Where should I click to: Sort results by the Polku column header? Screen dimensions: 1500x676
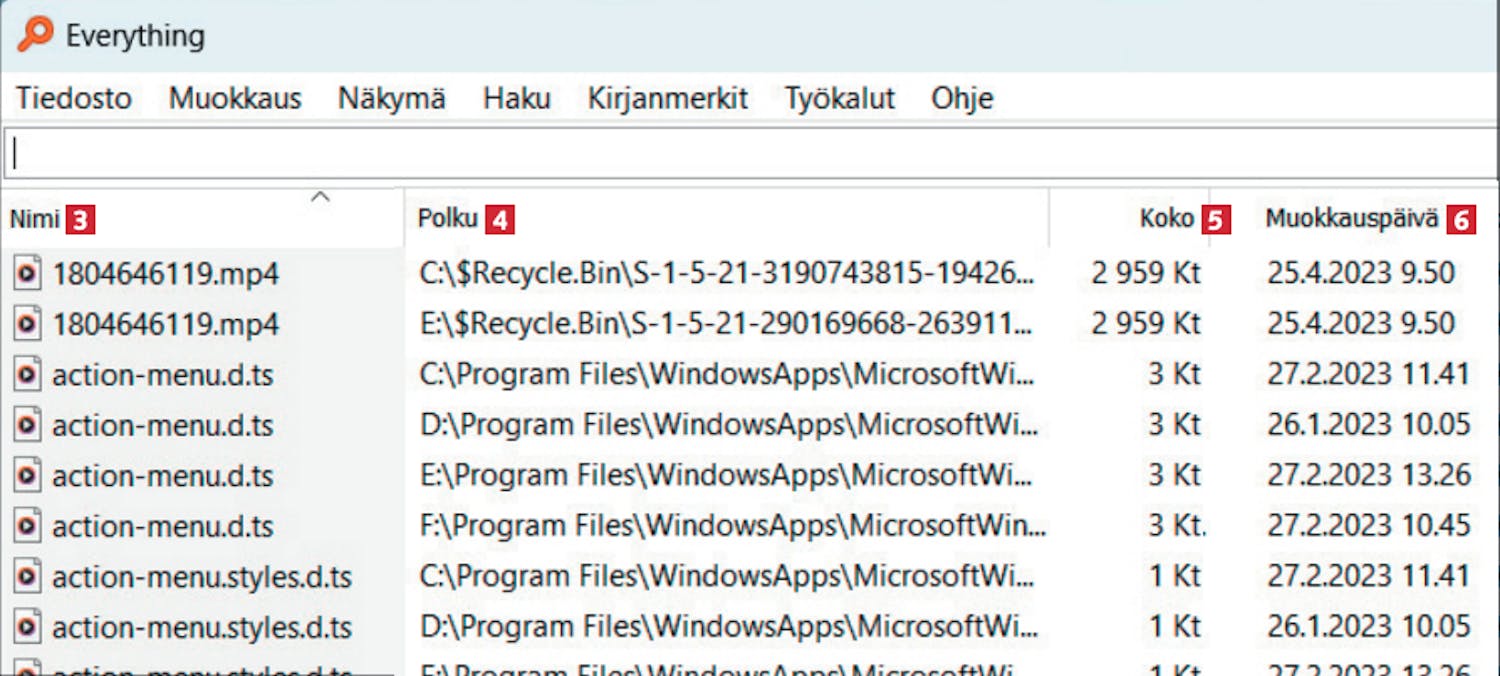[448, 219]
